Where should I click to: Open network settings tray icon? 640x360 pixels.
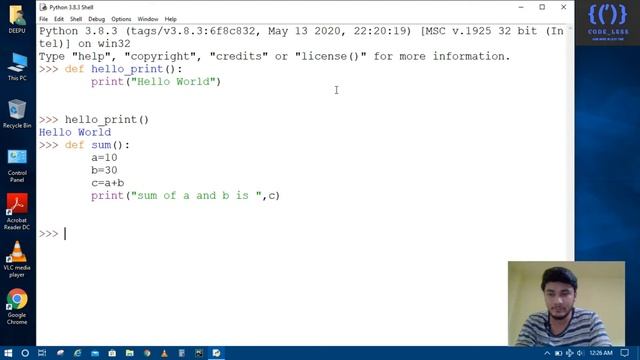click(569, 353)
